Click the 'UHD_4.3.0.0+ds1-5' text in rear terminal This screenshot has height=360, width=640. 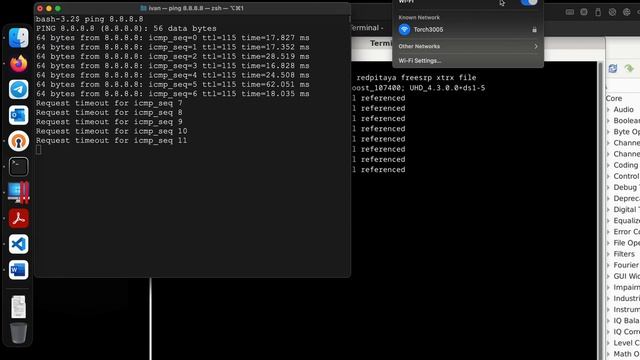[447, 88]
